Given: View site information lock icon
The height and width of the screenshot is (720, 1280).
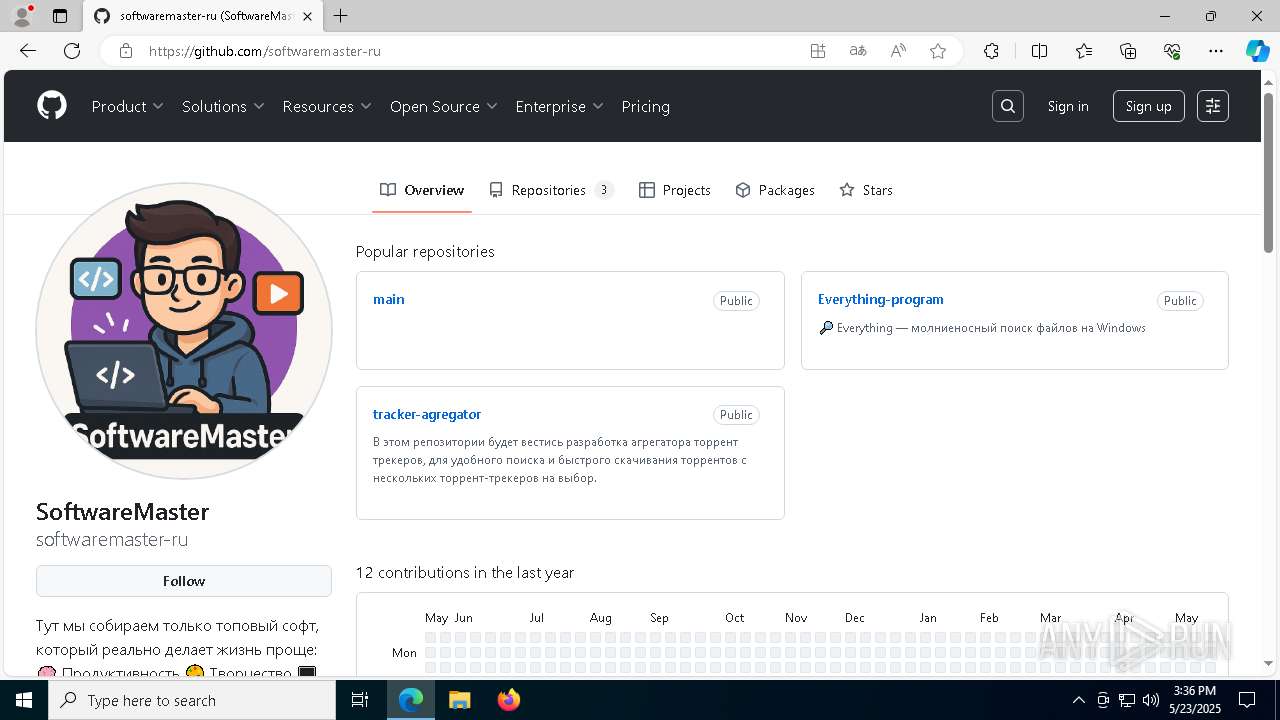Looking at the screenshot, I should coord(126,51).
